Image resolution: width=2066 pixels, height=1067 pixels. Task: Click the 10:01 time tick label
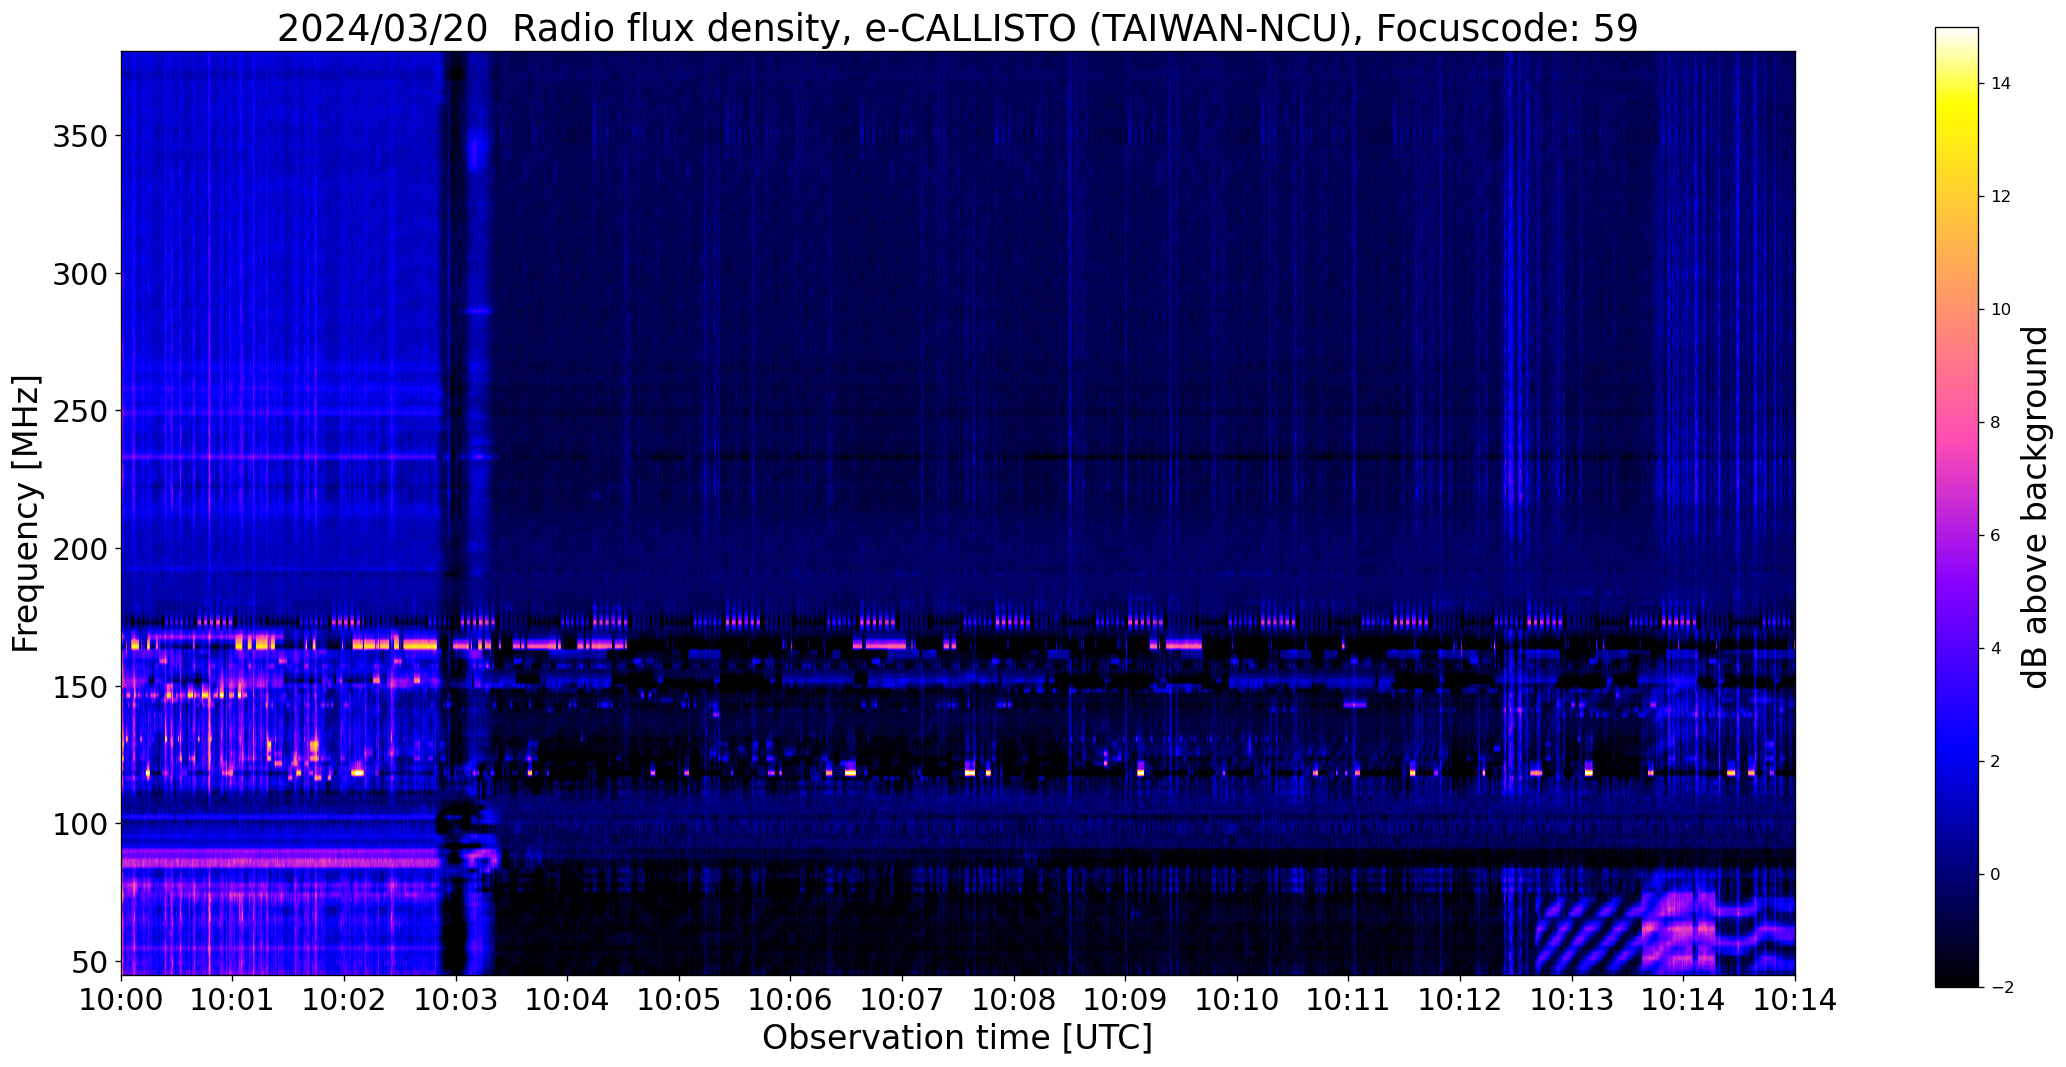233,1000
